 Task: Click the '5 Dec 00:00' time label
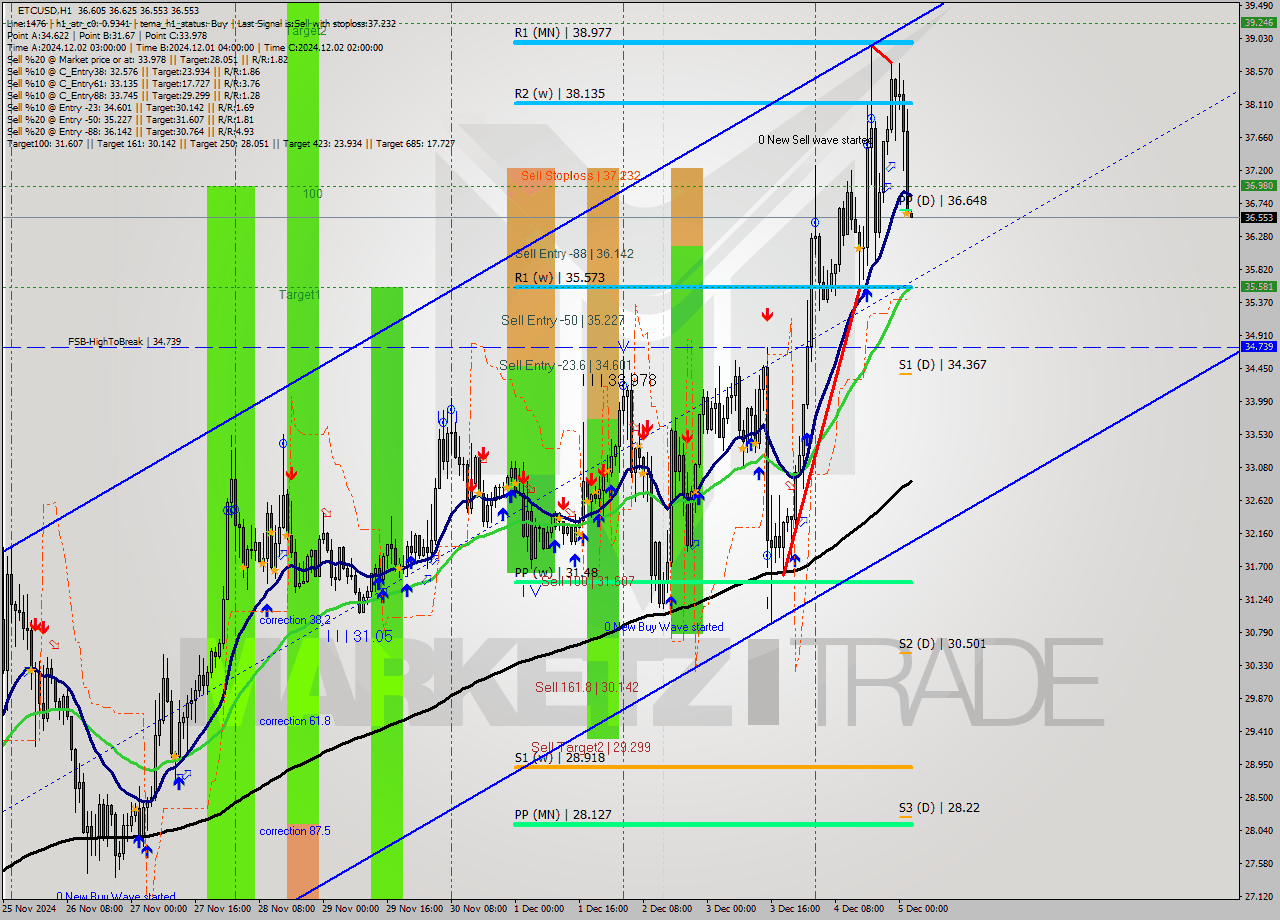tap(923, 909)
